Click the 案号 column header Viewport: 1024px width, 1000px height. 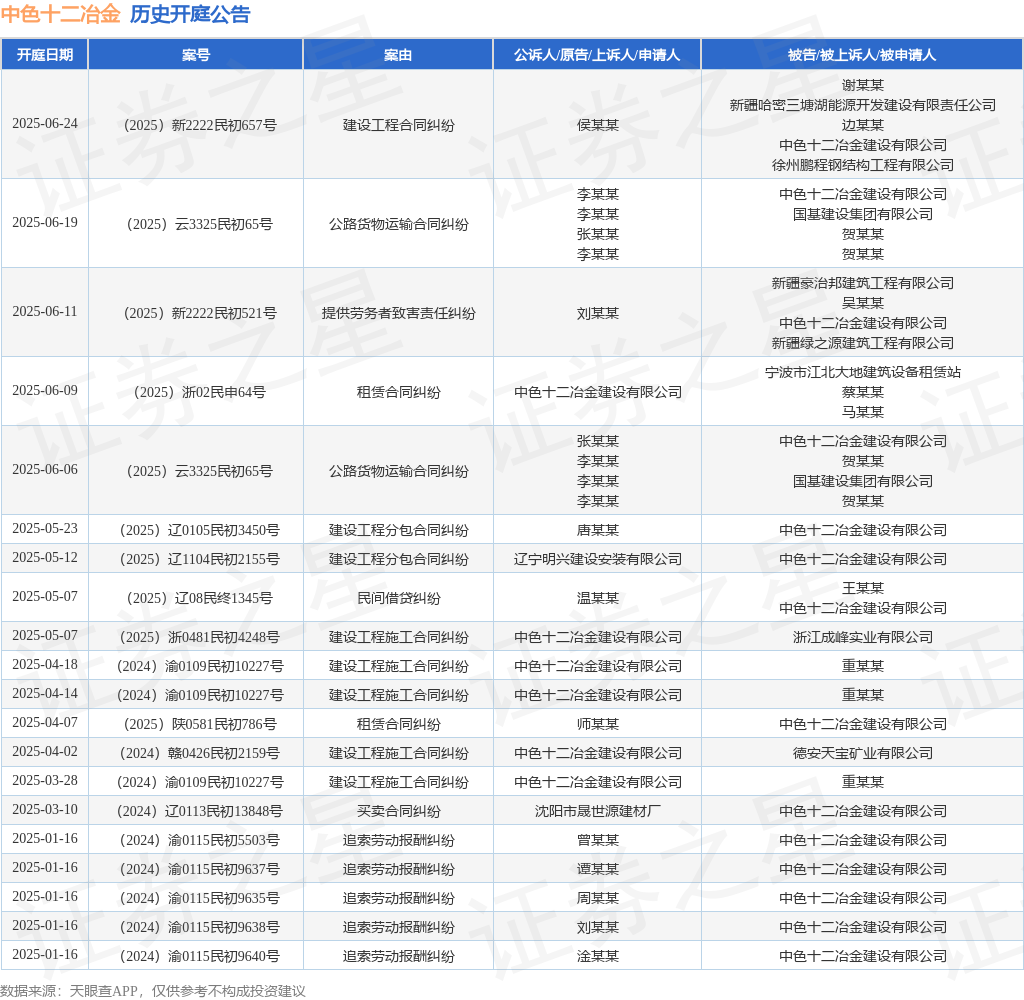pos(196,55)
